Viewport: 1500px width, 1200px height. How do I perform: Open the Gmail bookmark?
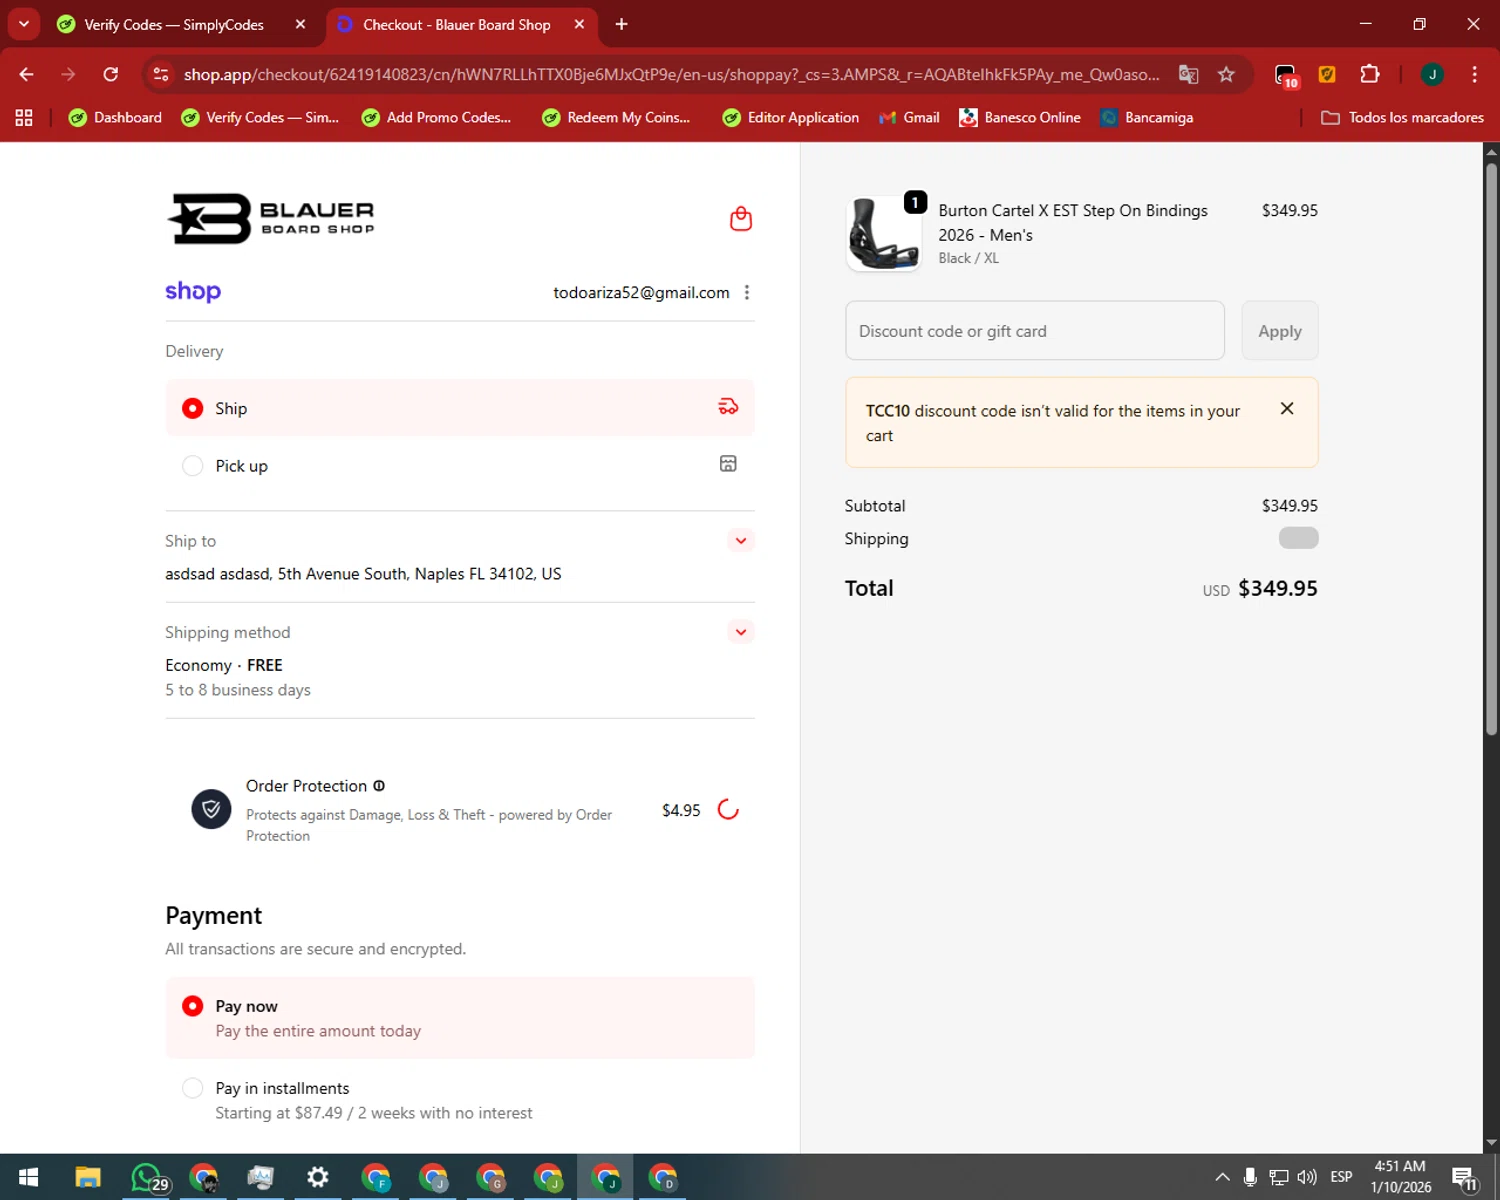[x=909, y=118]
